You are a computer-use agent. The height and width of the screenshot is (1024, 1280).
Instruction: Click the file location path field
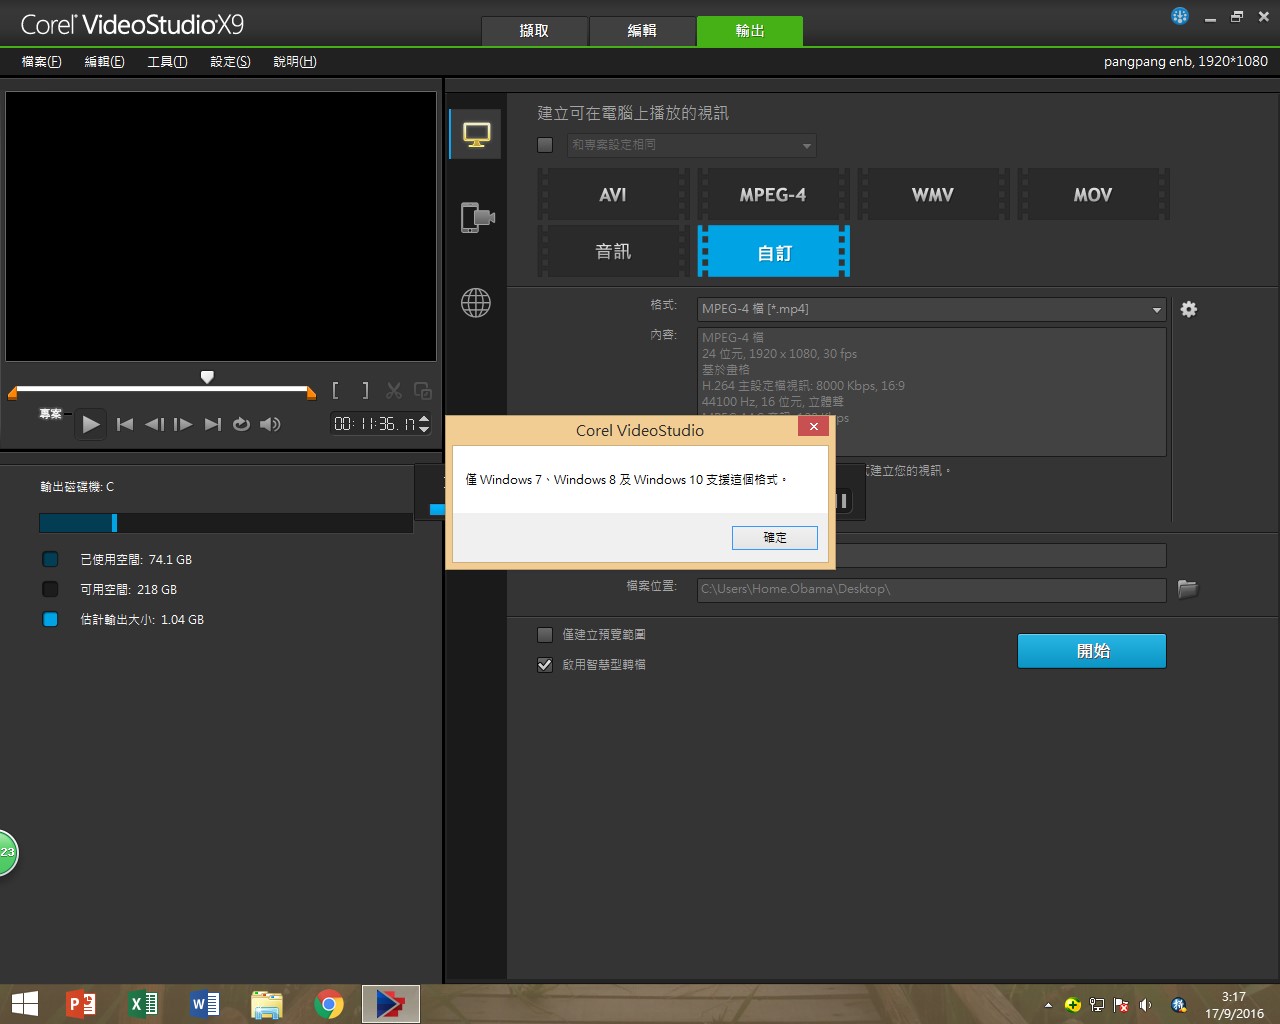[931, 589]
